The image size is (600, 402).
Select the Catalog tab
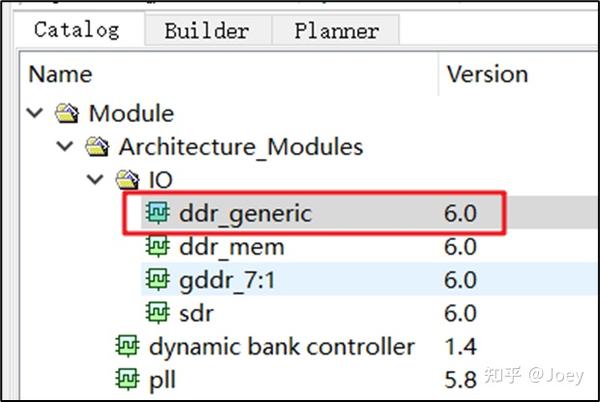(78, 30)
